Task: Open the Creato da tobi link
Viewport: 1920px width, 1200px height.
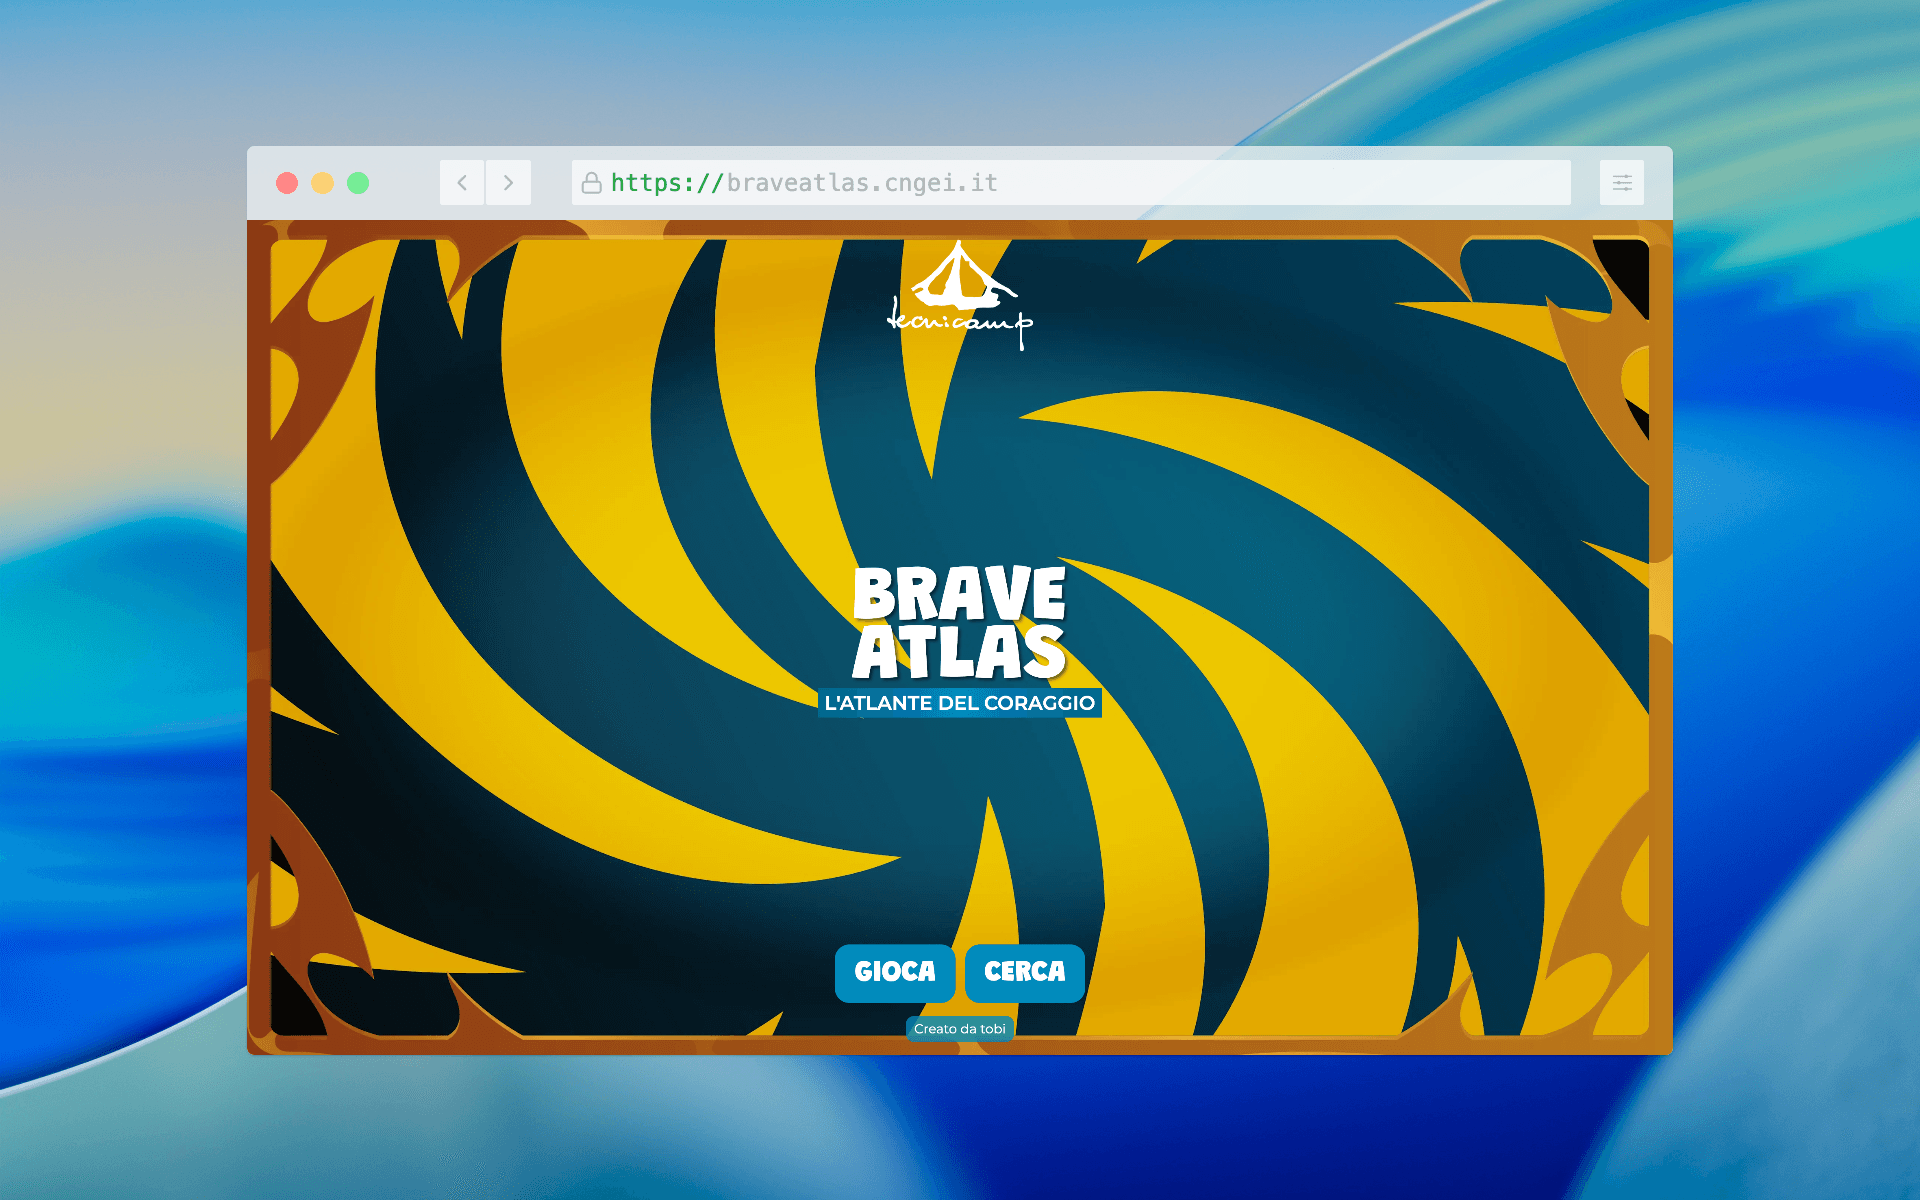Action: coord(960,1029)
